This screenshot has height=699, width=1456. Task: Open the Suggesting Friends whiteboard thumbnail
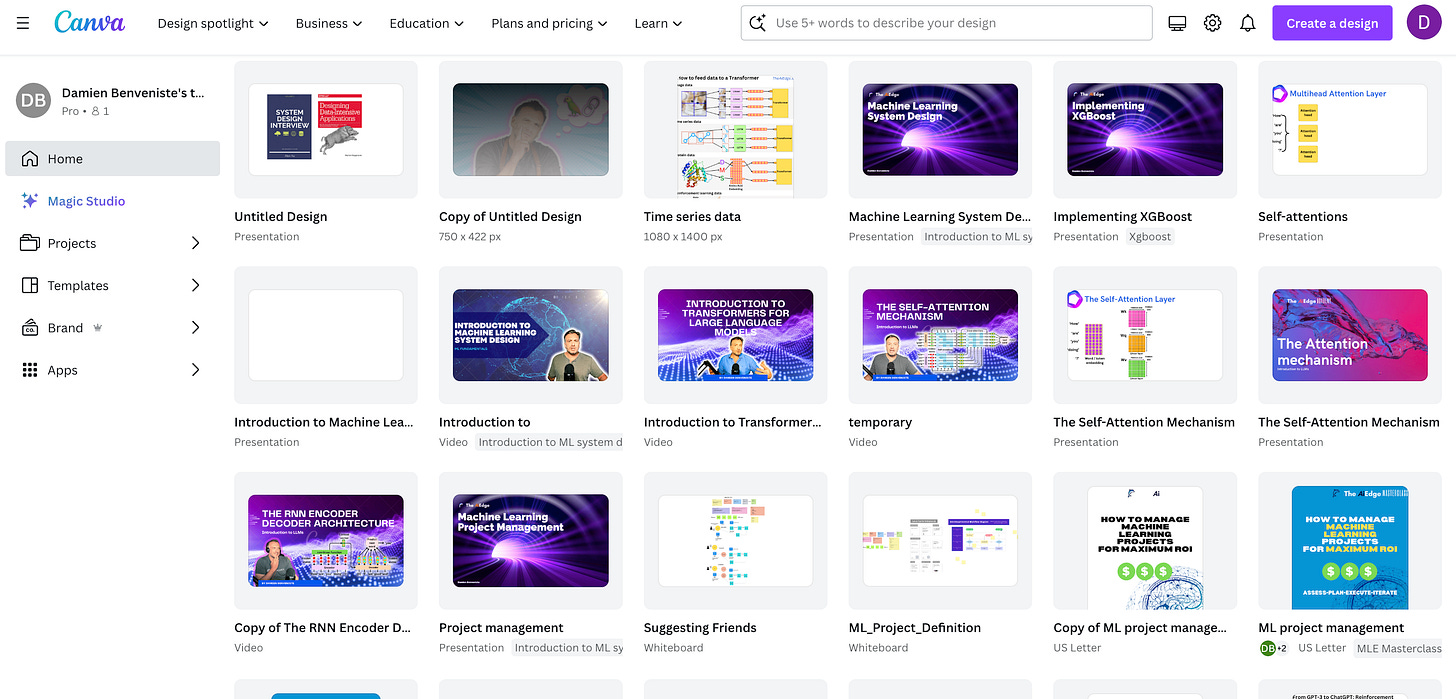(x=735, y=541)
